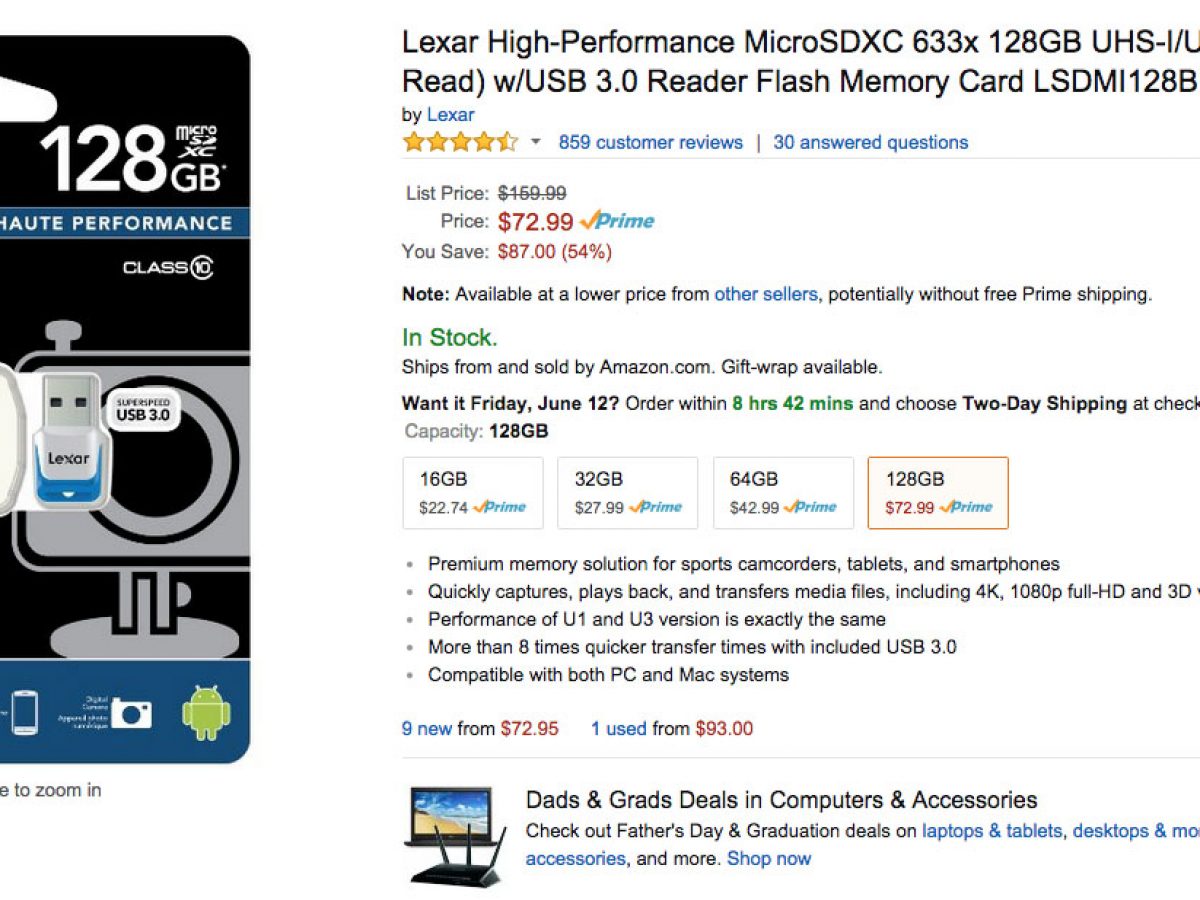Click the Lexar brand link
The width and height of the screenshot is (1200, 900).
pyautogui.click(x=450, y=115)
